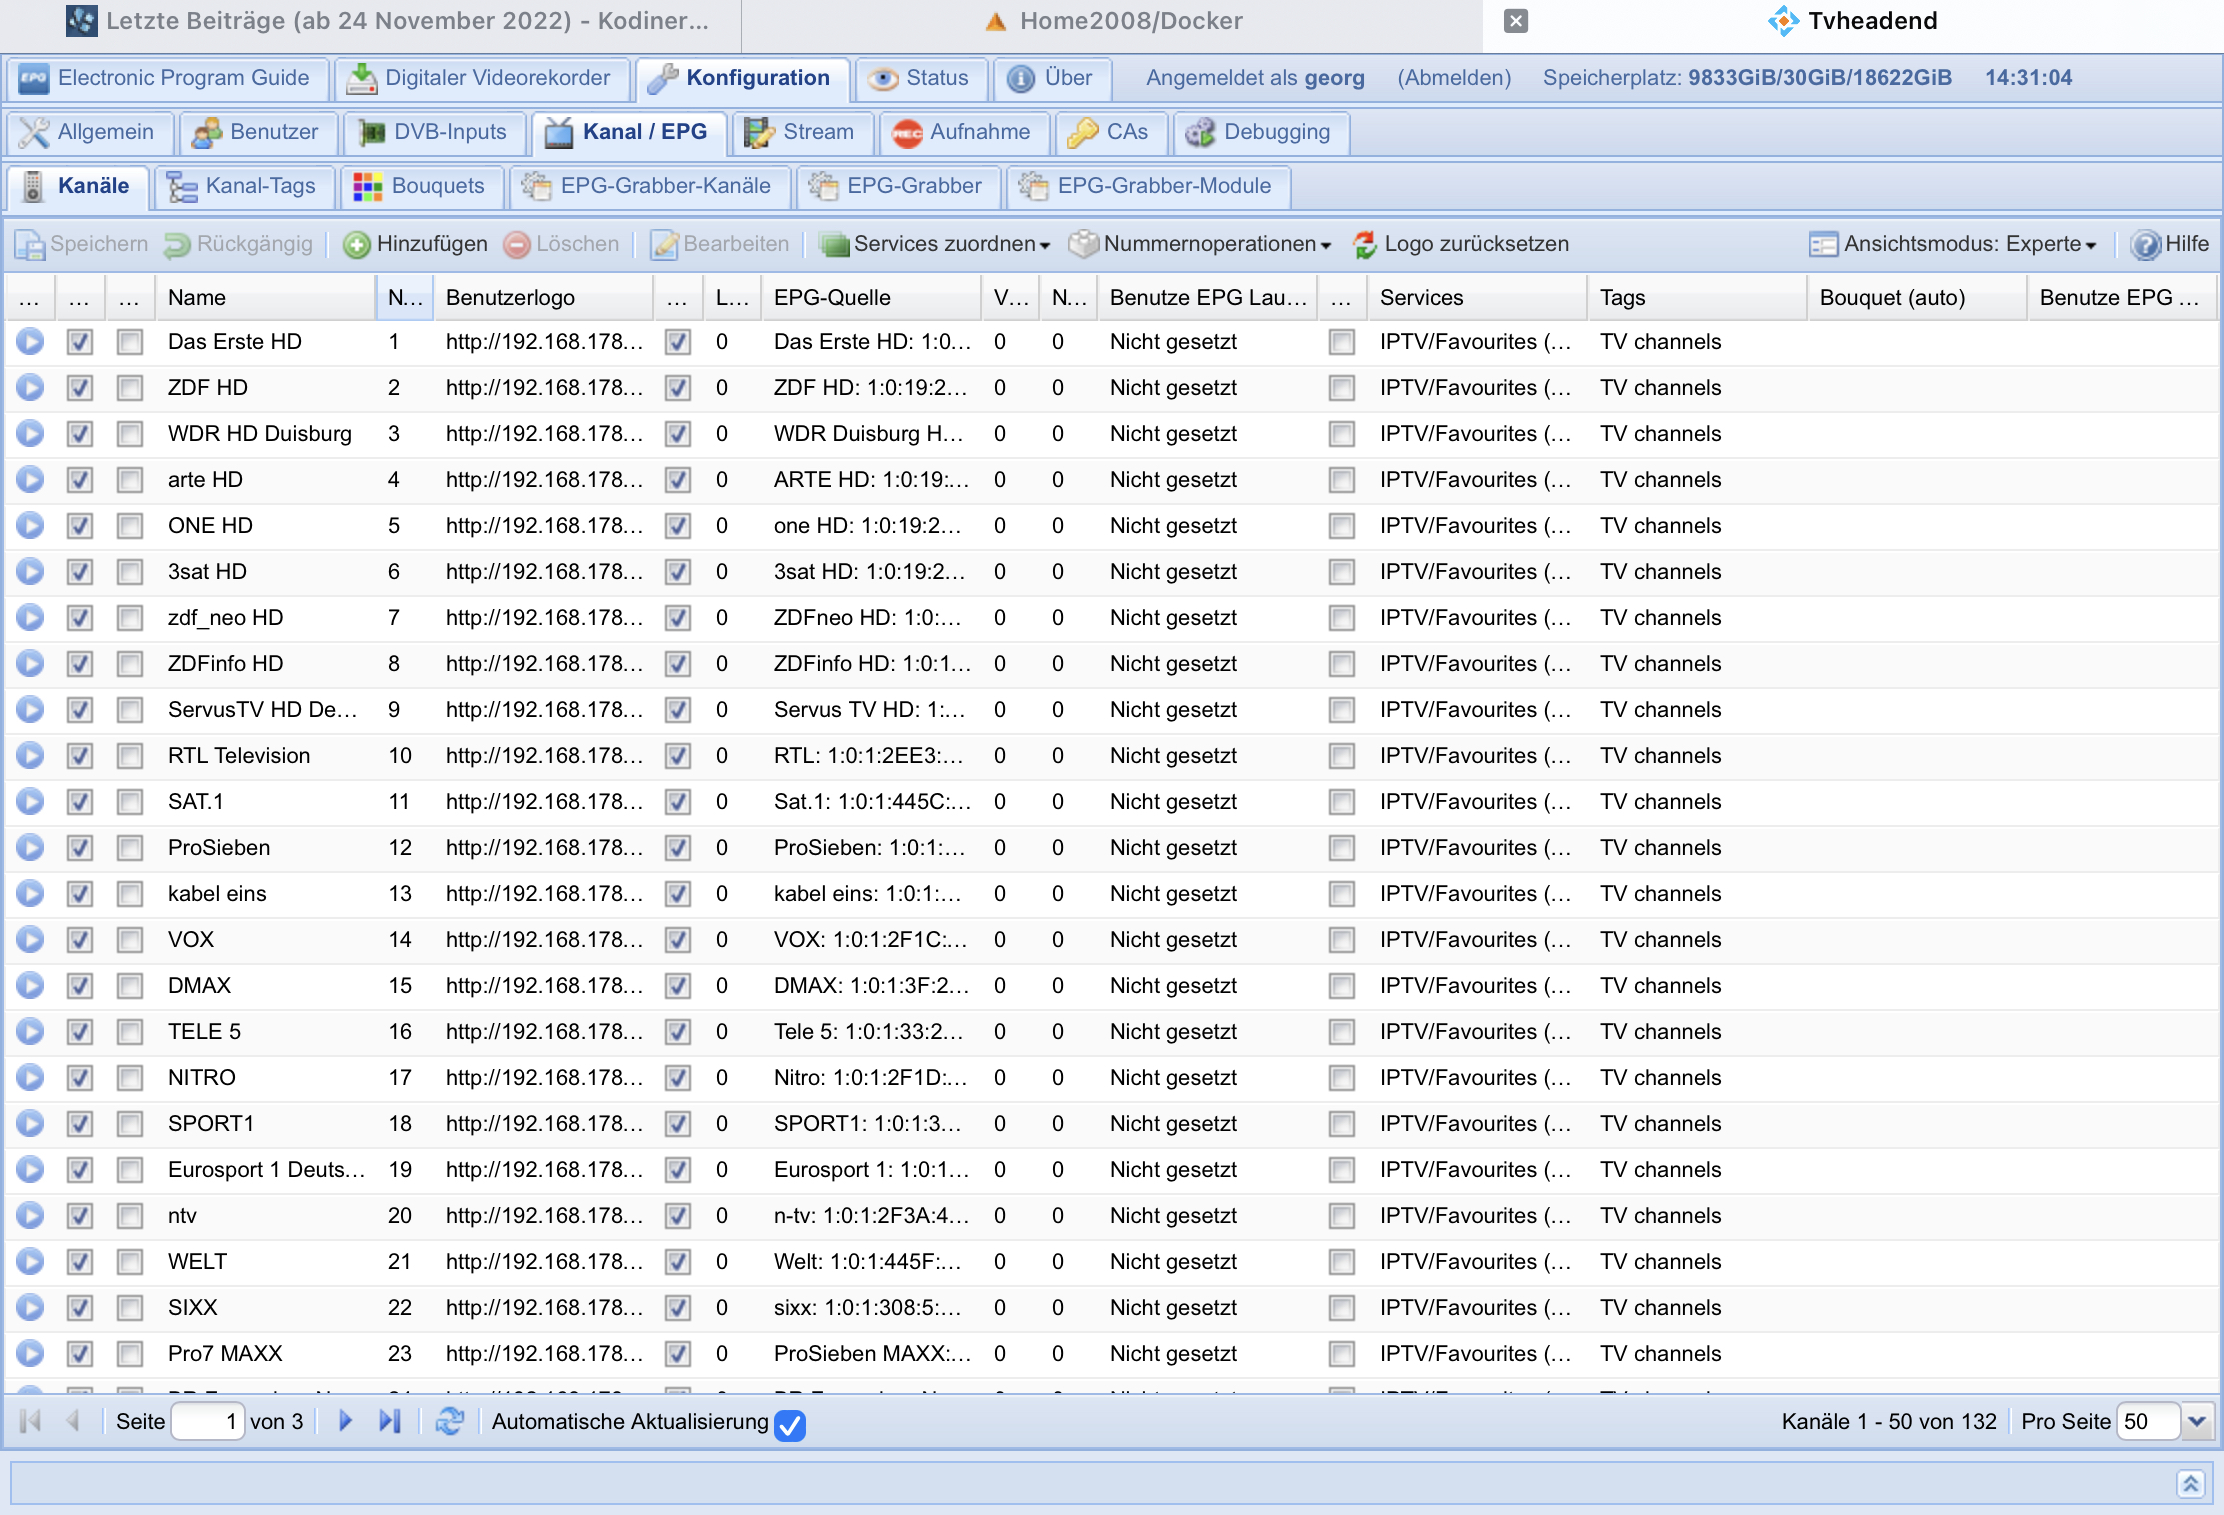Switch to Bouquets subtab

tap(421, 186)
